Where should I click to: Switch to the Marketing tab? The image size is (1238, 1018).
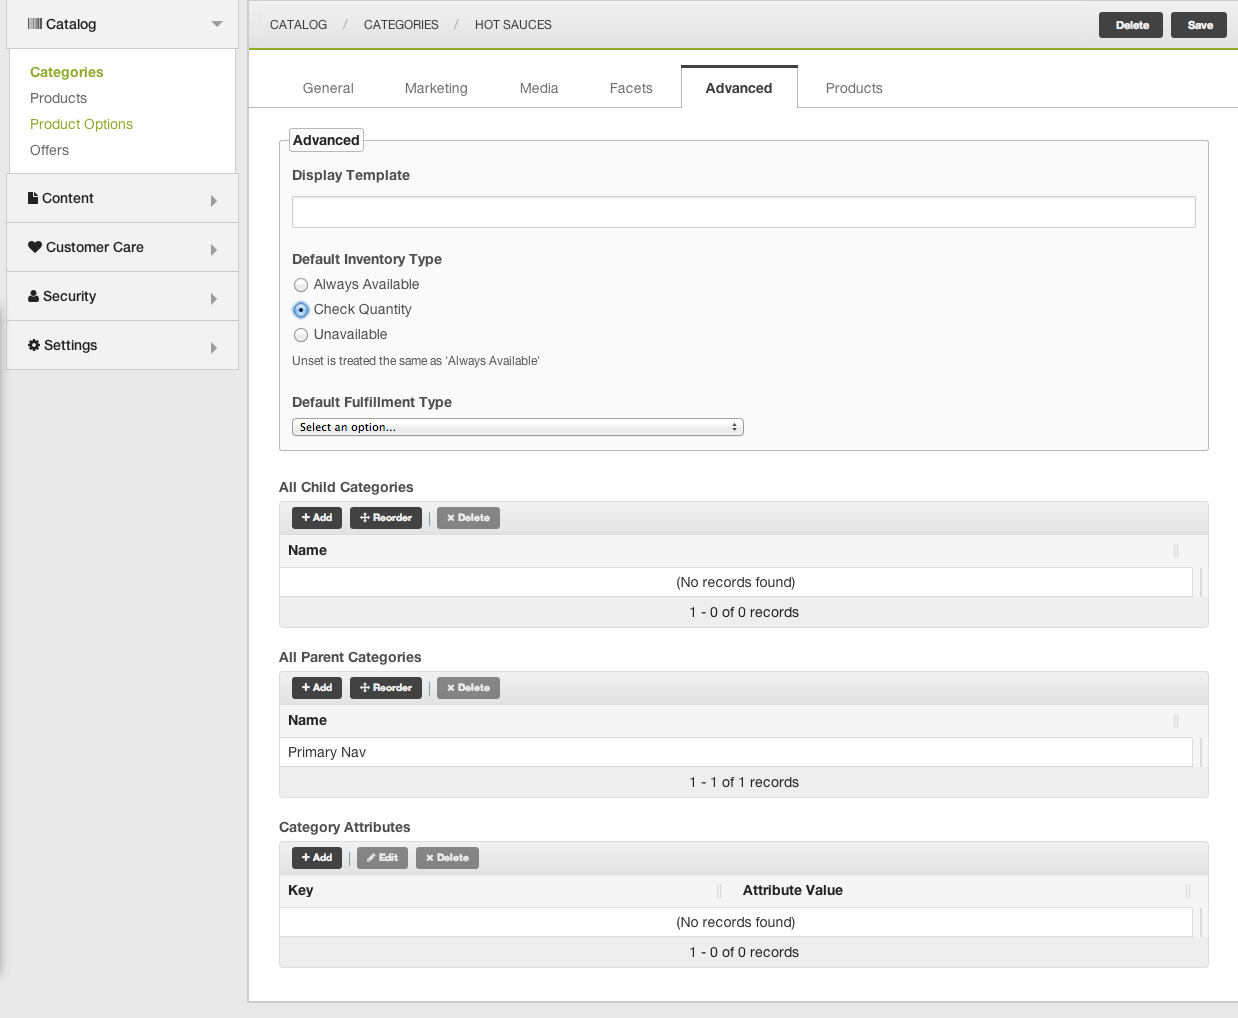[x=436, y=88]
